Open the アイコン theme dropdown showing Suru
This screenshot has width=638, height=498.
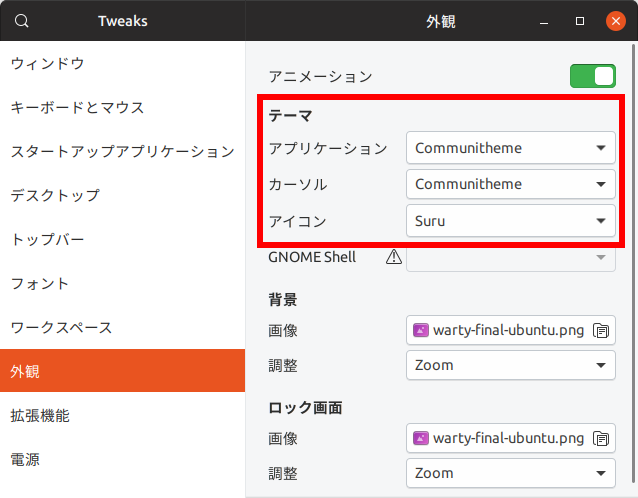(511, 221)
